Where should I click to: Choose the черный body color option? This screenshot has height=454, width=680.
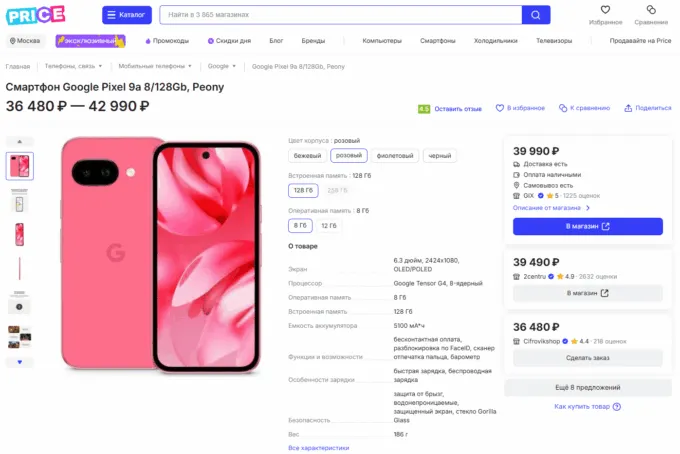(x=440, y=156)
